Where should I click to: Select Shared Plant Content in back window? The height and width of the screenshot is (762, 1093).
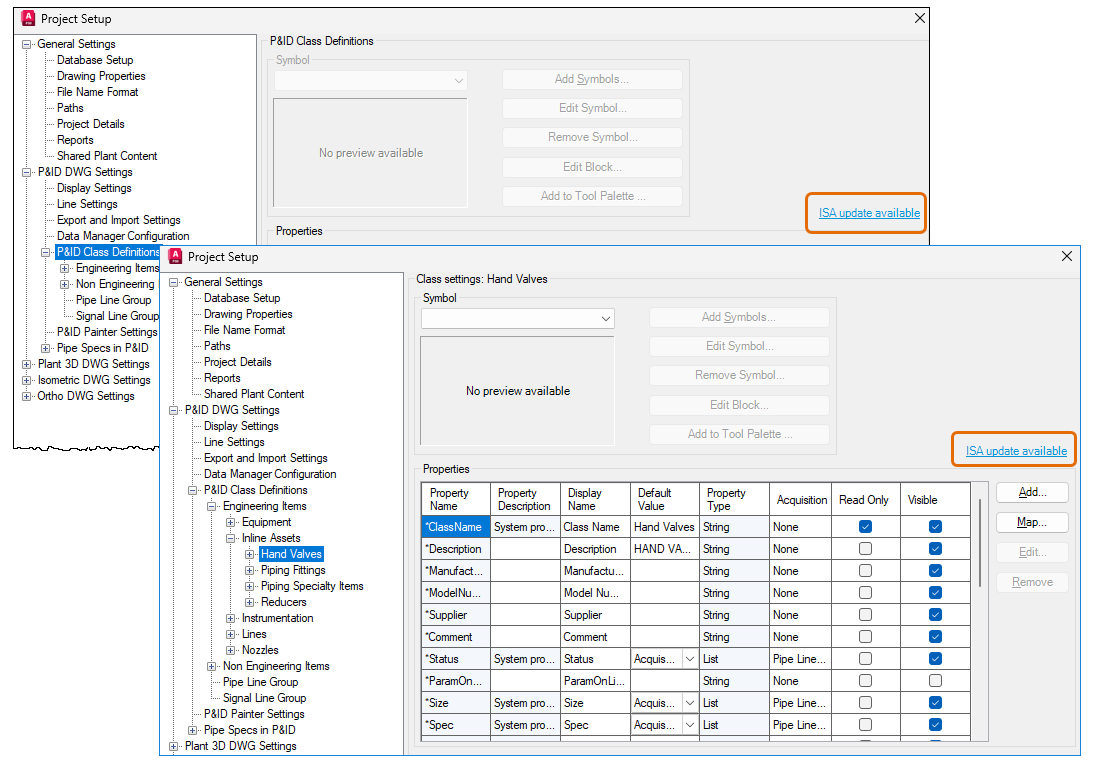(107, 156)
